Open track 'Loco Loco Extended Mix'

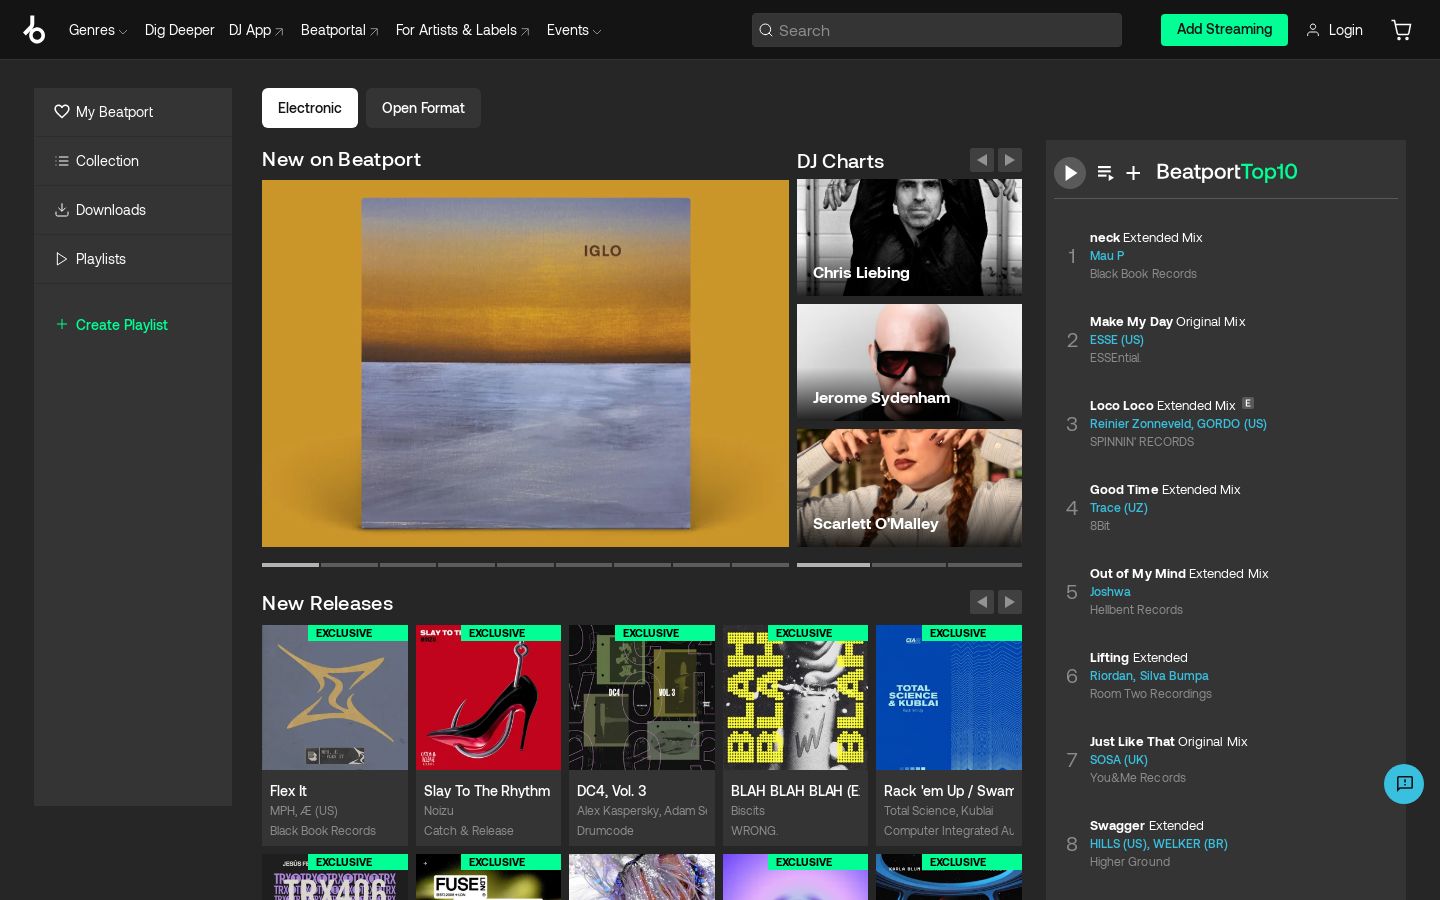pos(1163,406)
